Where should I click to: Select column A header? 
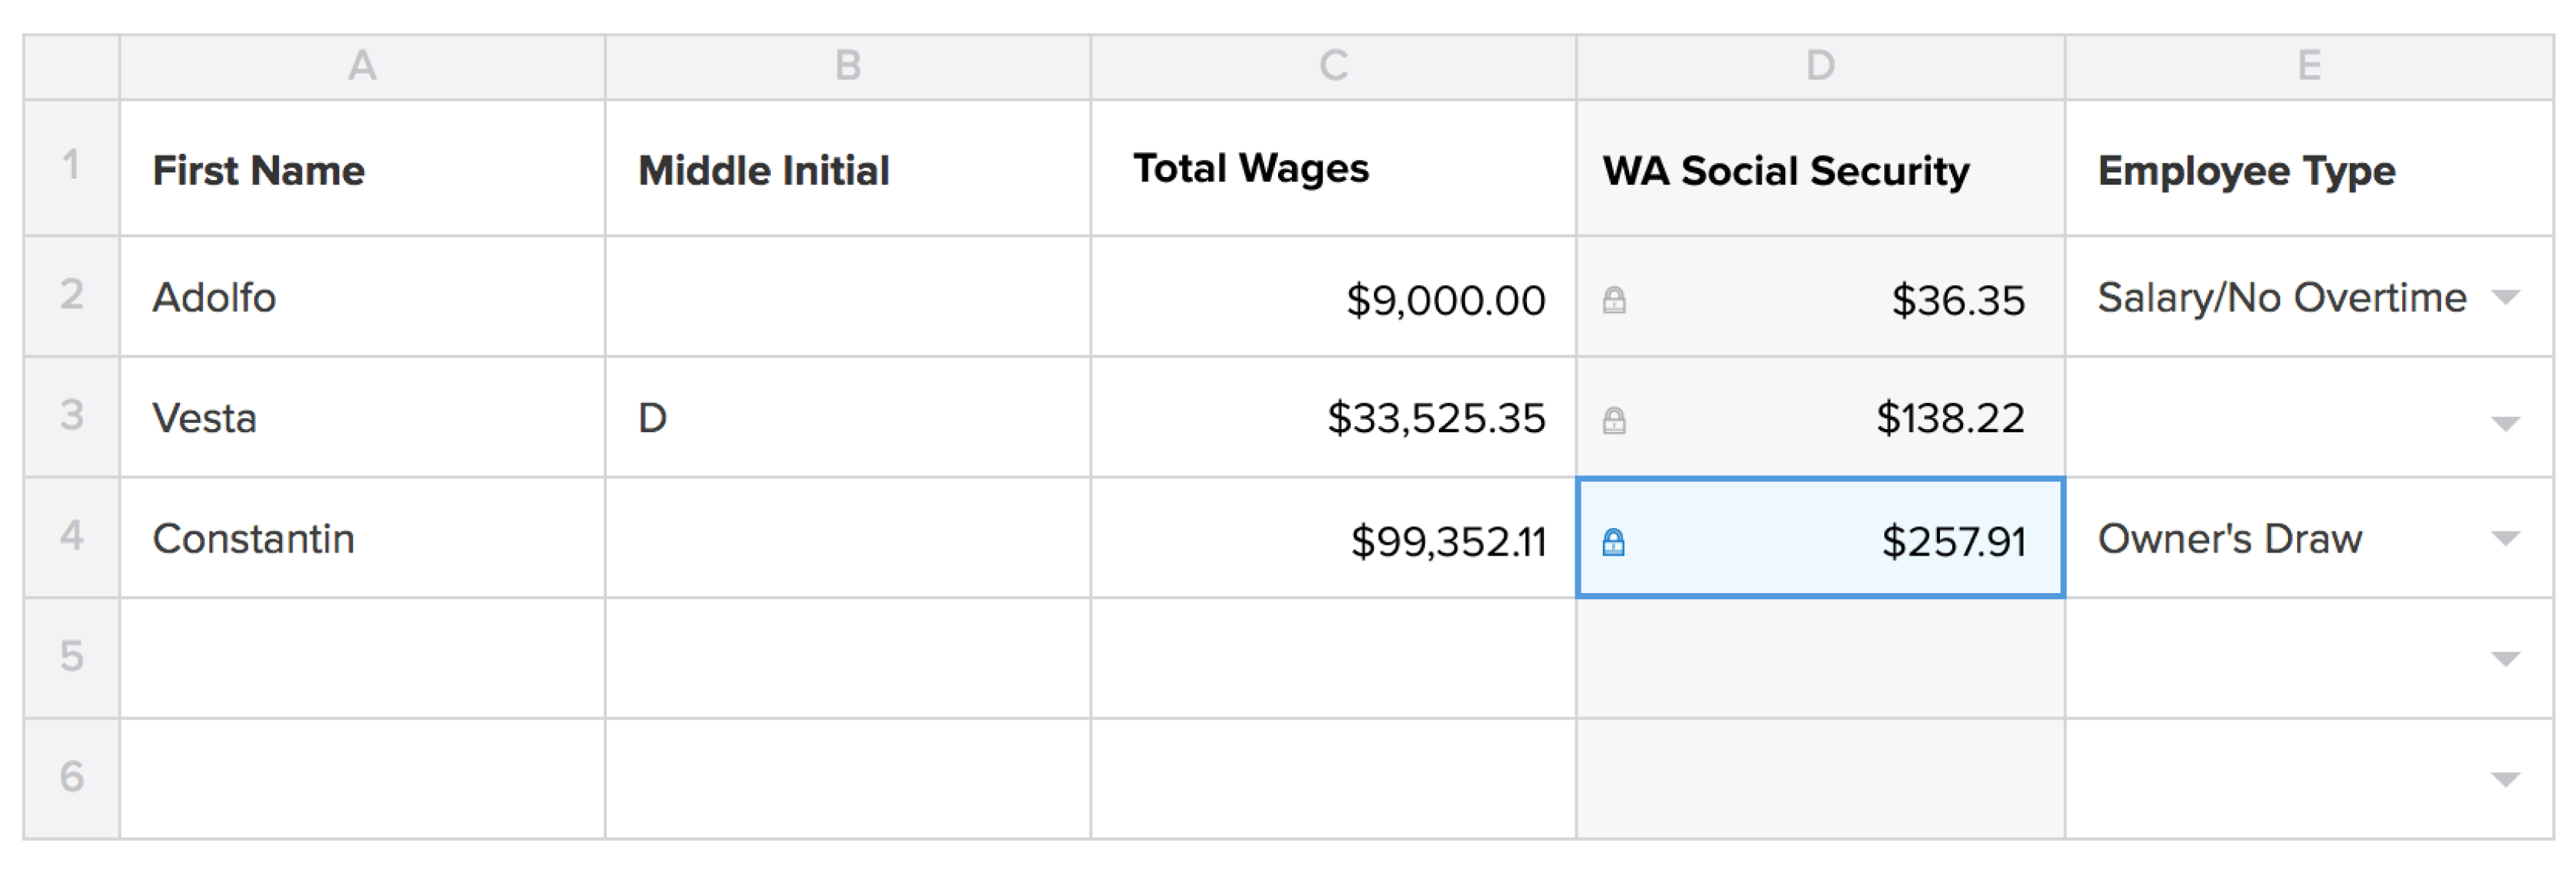[362, 66]
